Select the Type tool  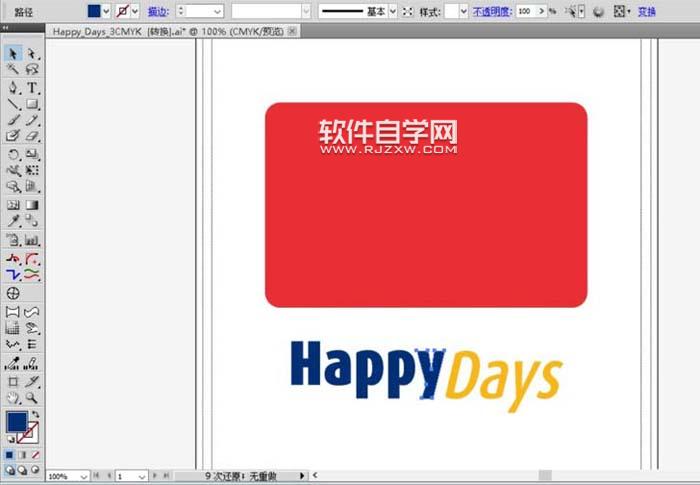[x=32, y=87]
